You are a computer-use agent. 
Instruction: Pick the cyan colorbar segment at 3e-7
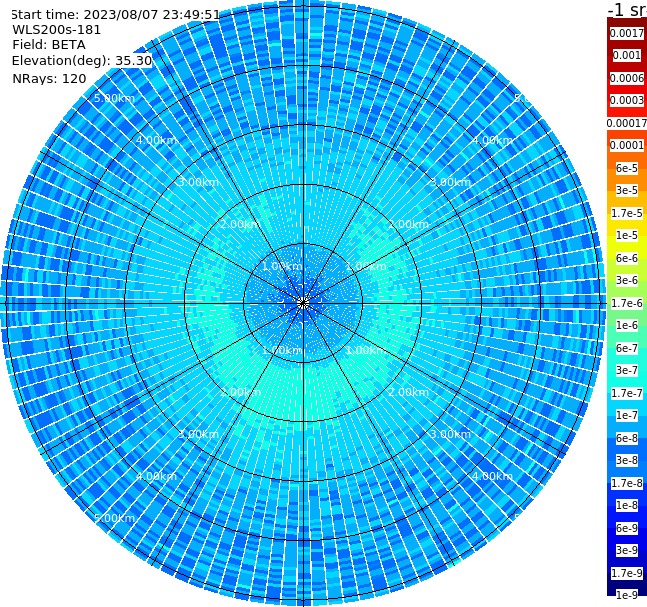627,370
